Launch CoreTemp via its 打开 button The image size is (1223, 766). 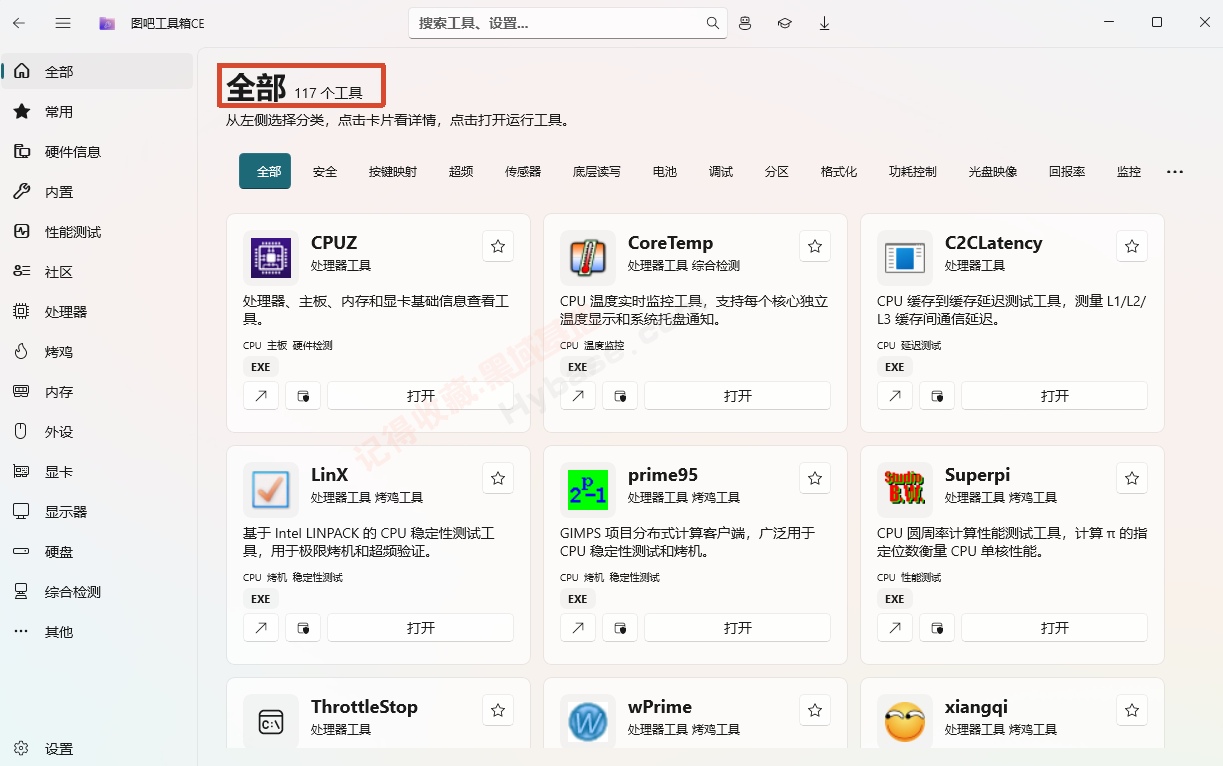pyautogui.click(x=738, y=396)
